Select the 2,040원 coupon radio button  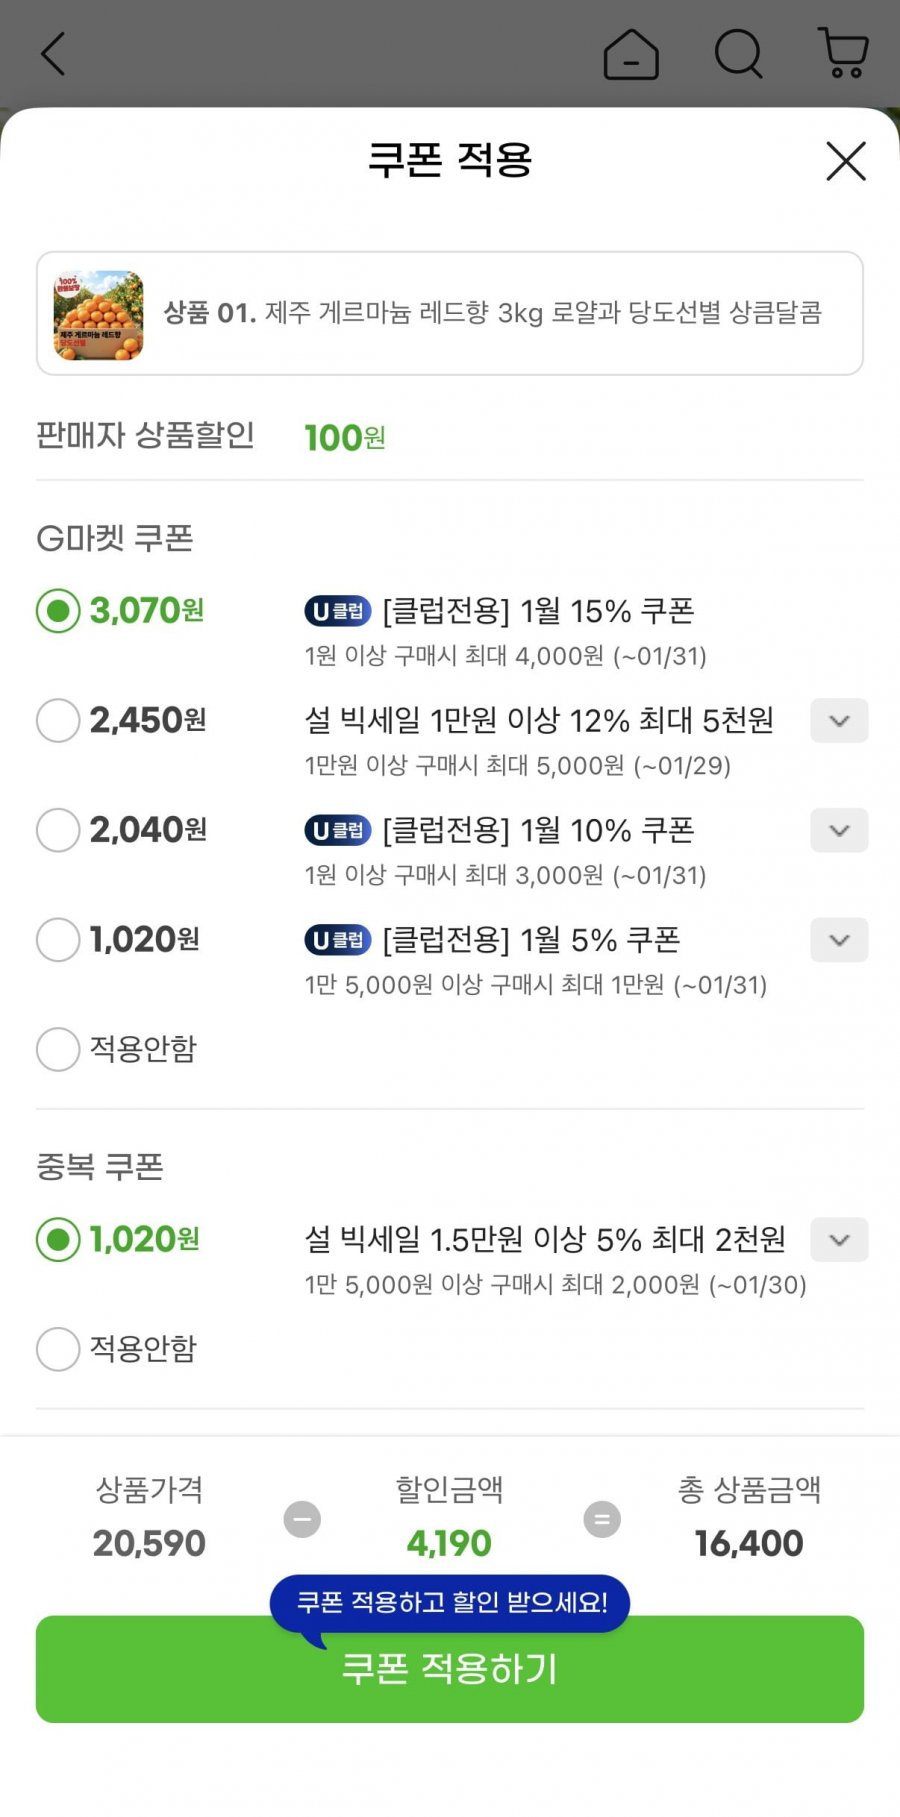pyautogui.click(x=58, y=830)
